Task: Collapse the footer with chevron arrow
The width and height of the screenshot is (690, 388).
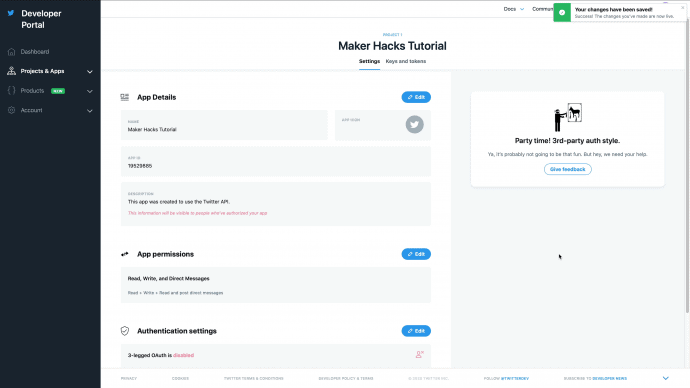Action: click(666, 378)
